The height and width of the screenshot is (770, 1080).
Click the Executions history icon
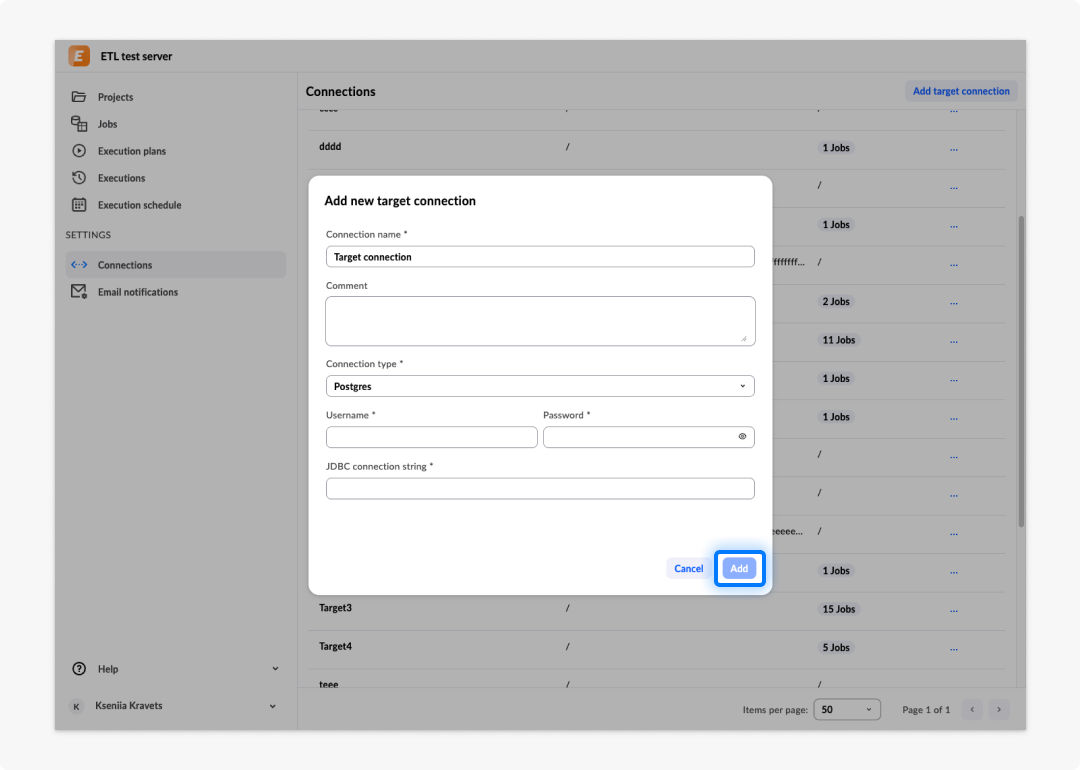tap(79, 178)
